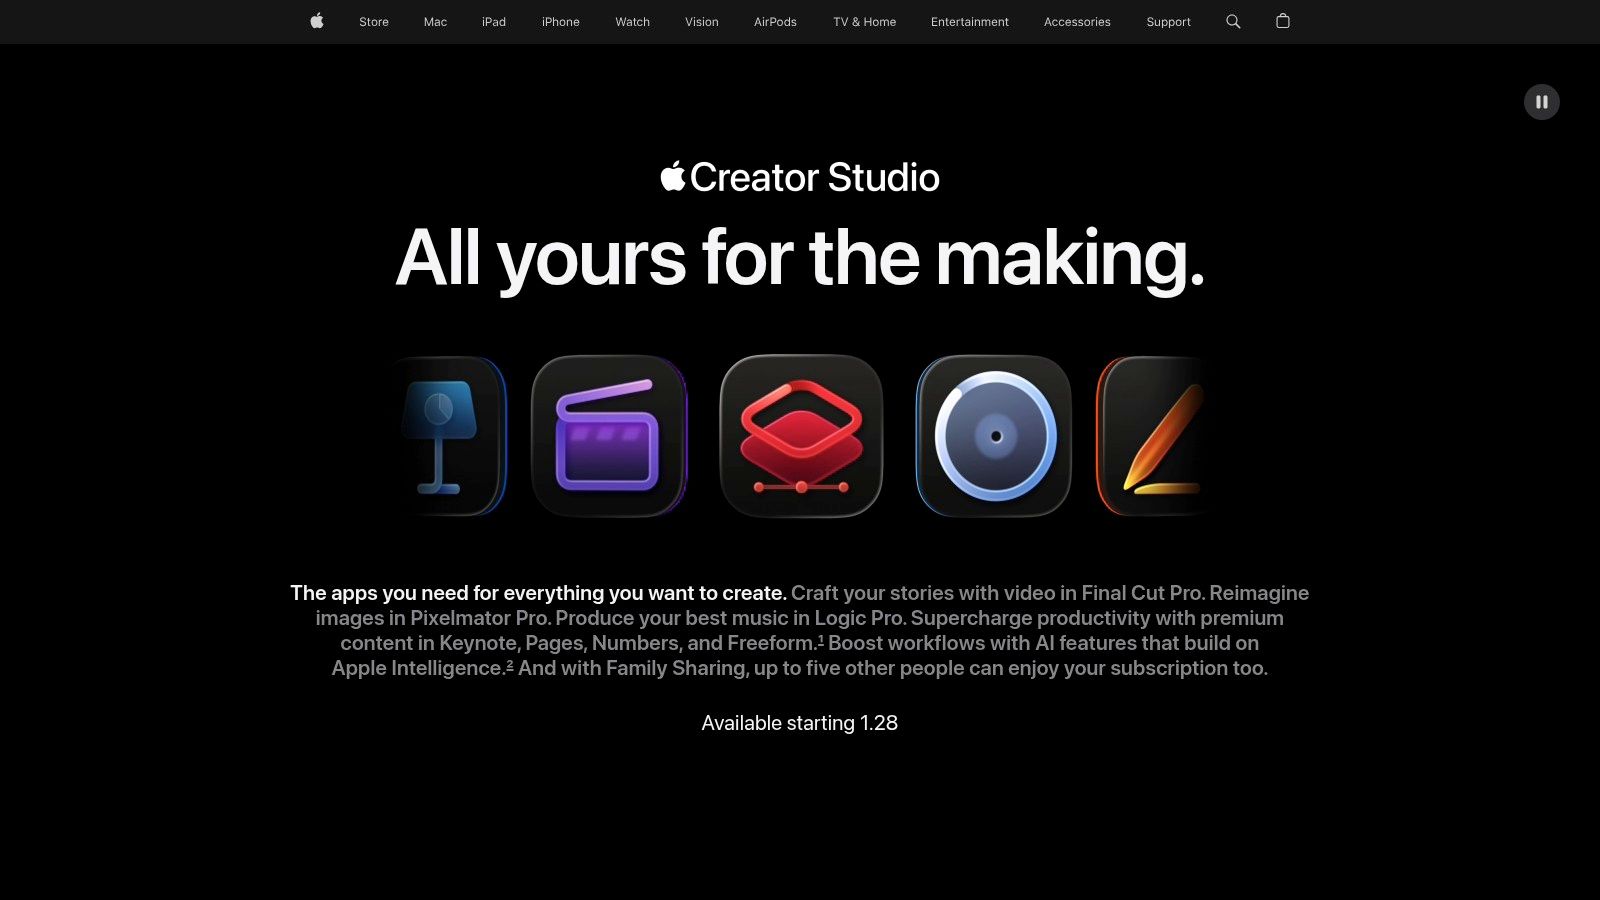1600x900 pixels.
Task: Open the Store menu item
Action: click(374, 21)
